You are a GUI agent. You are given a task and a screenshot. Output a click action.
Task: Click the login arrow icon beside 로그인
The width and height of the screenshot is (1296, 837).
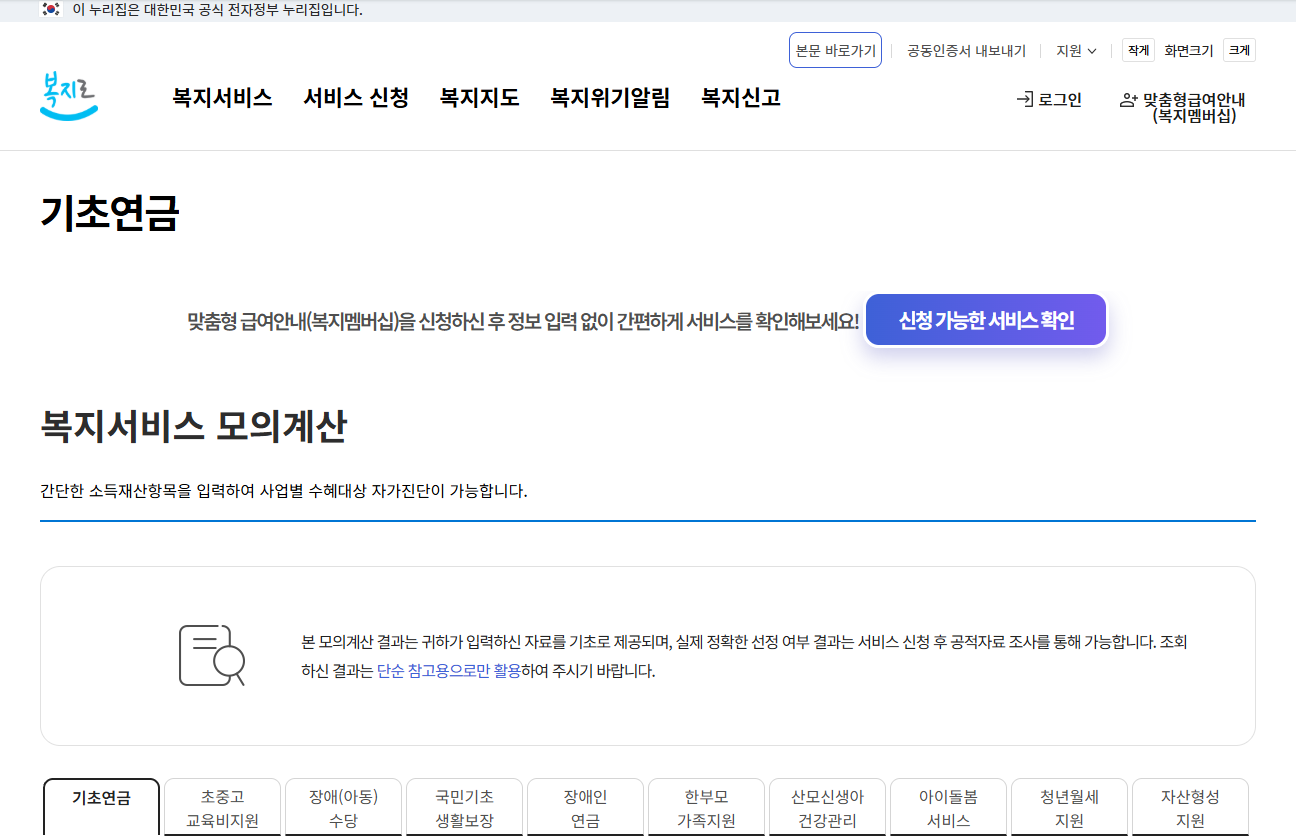[x=1024, y=100]
